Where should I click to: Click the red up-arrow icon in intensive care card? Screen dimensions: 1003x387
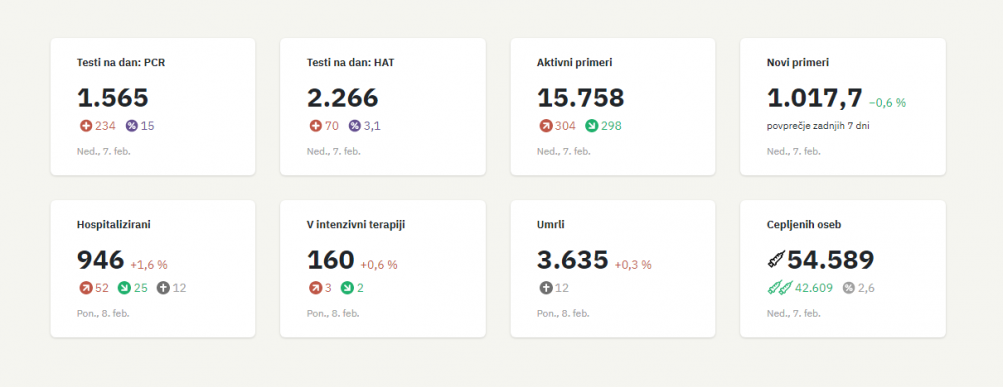(315, 288)
